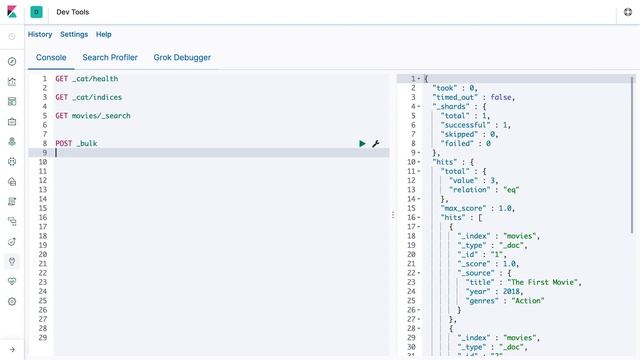Open Dashboard icon in sidebar
This screenshot has height=360, width=640.
(x=12, y=102)
